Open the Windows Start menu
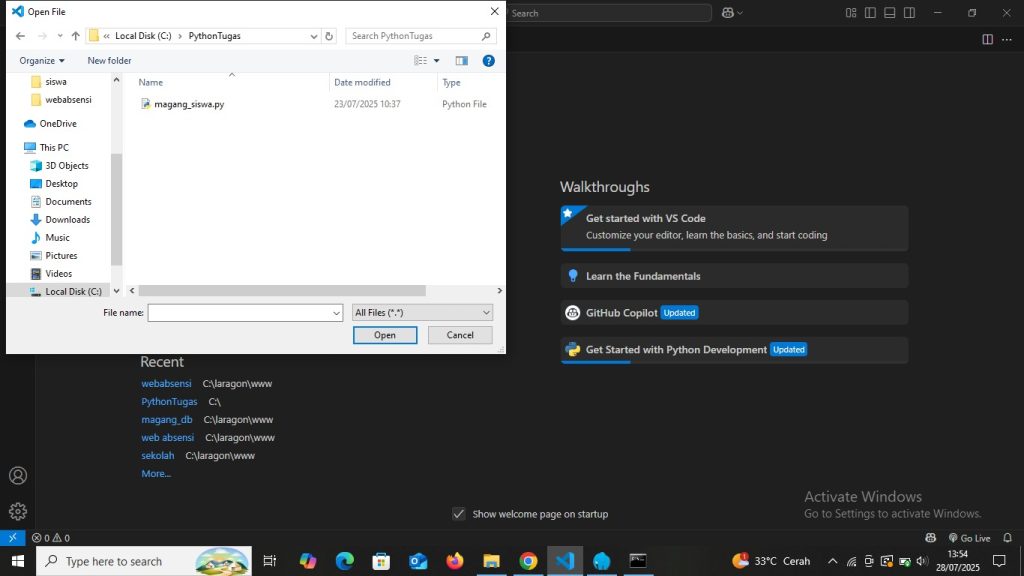Screen dimensions: 1024x576 17,560
